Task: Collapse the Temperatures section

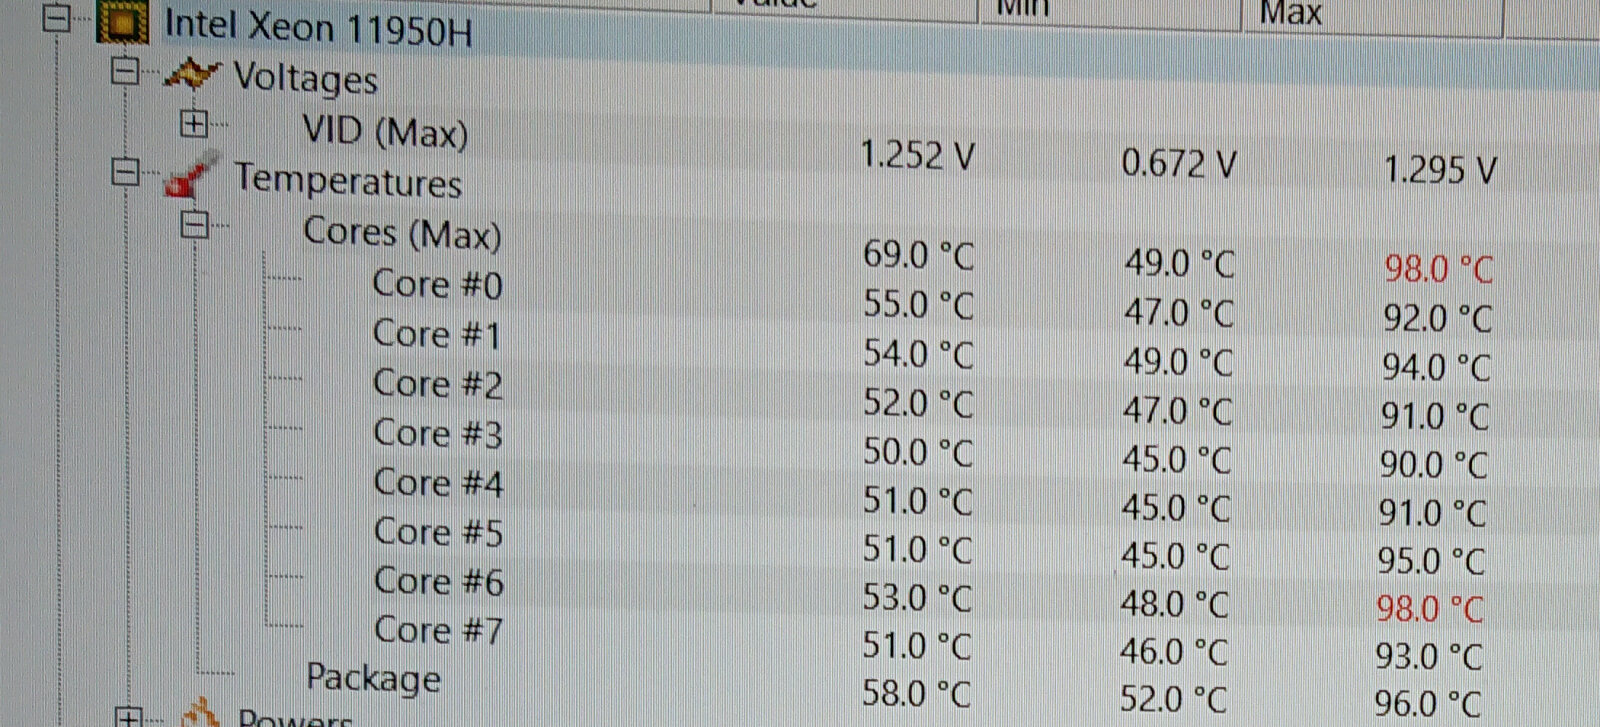Action: click(x=125, y=173)
